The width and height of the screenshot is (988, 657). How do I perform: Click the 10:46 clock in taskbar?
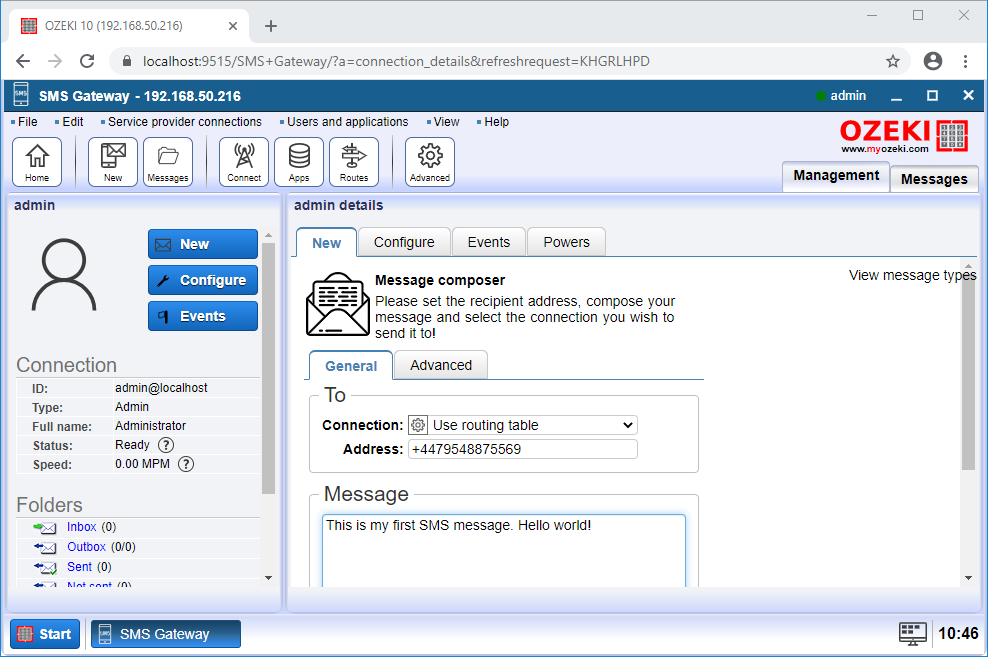958,634
